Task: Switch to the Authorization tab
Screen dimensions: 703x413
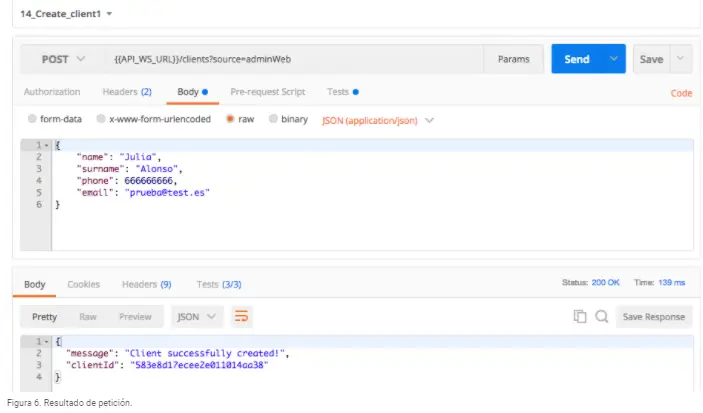Action: pos(52,92)
